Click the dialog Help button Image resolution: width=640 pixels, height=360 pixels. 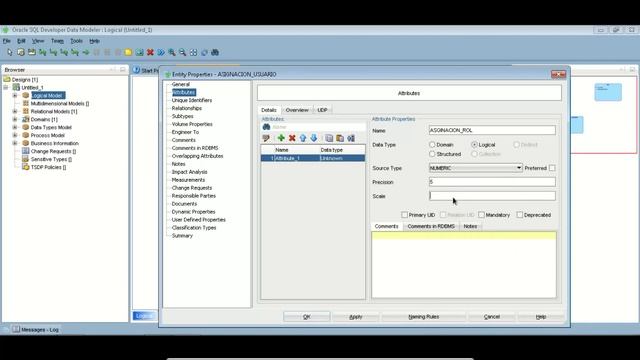point(541,317)
